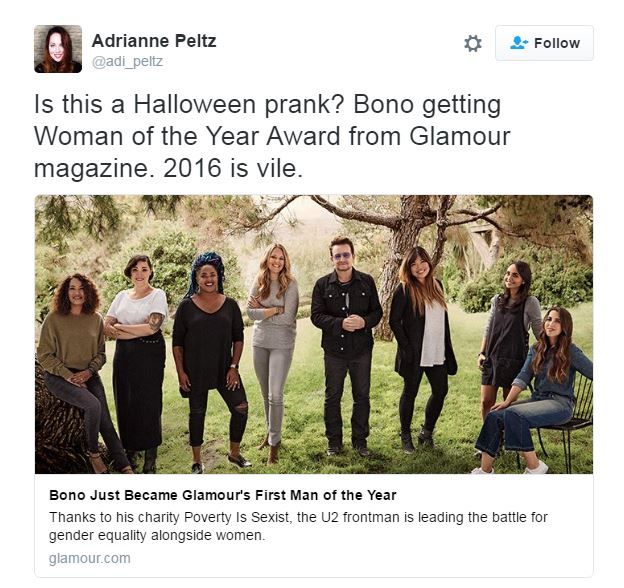624x588 pixels.
Task: Click the woman sitting on the log
Action: 78,372
